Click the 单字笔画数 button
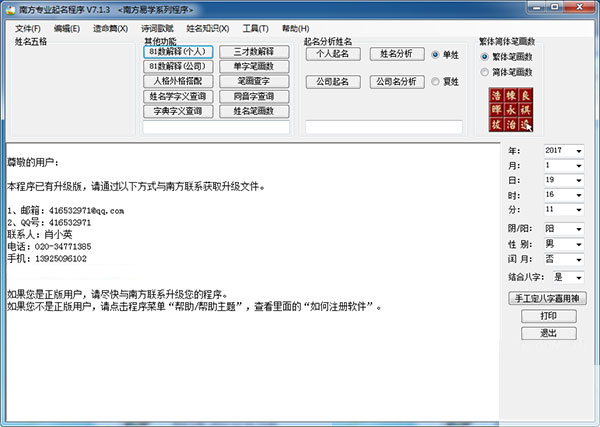 pyautogui.click(x=254, y=66)
